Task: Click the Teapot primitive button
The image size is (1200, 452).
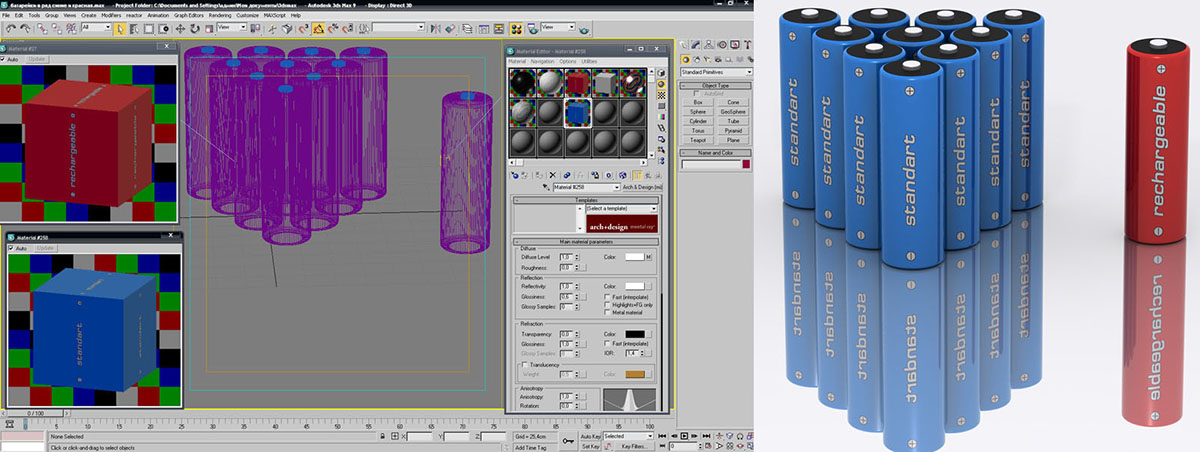Action: tap(698, 140)
